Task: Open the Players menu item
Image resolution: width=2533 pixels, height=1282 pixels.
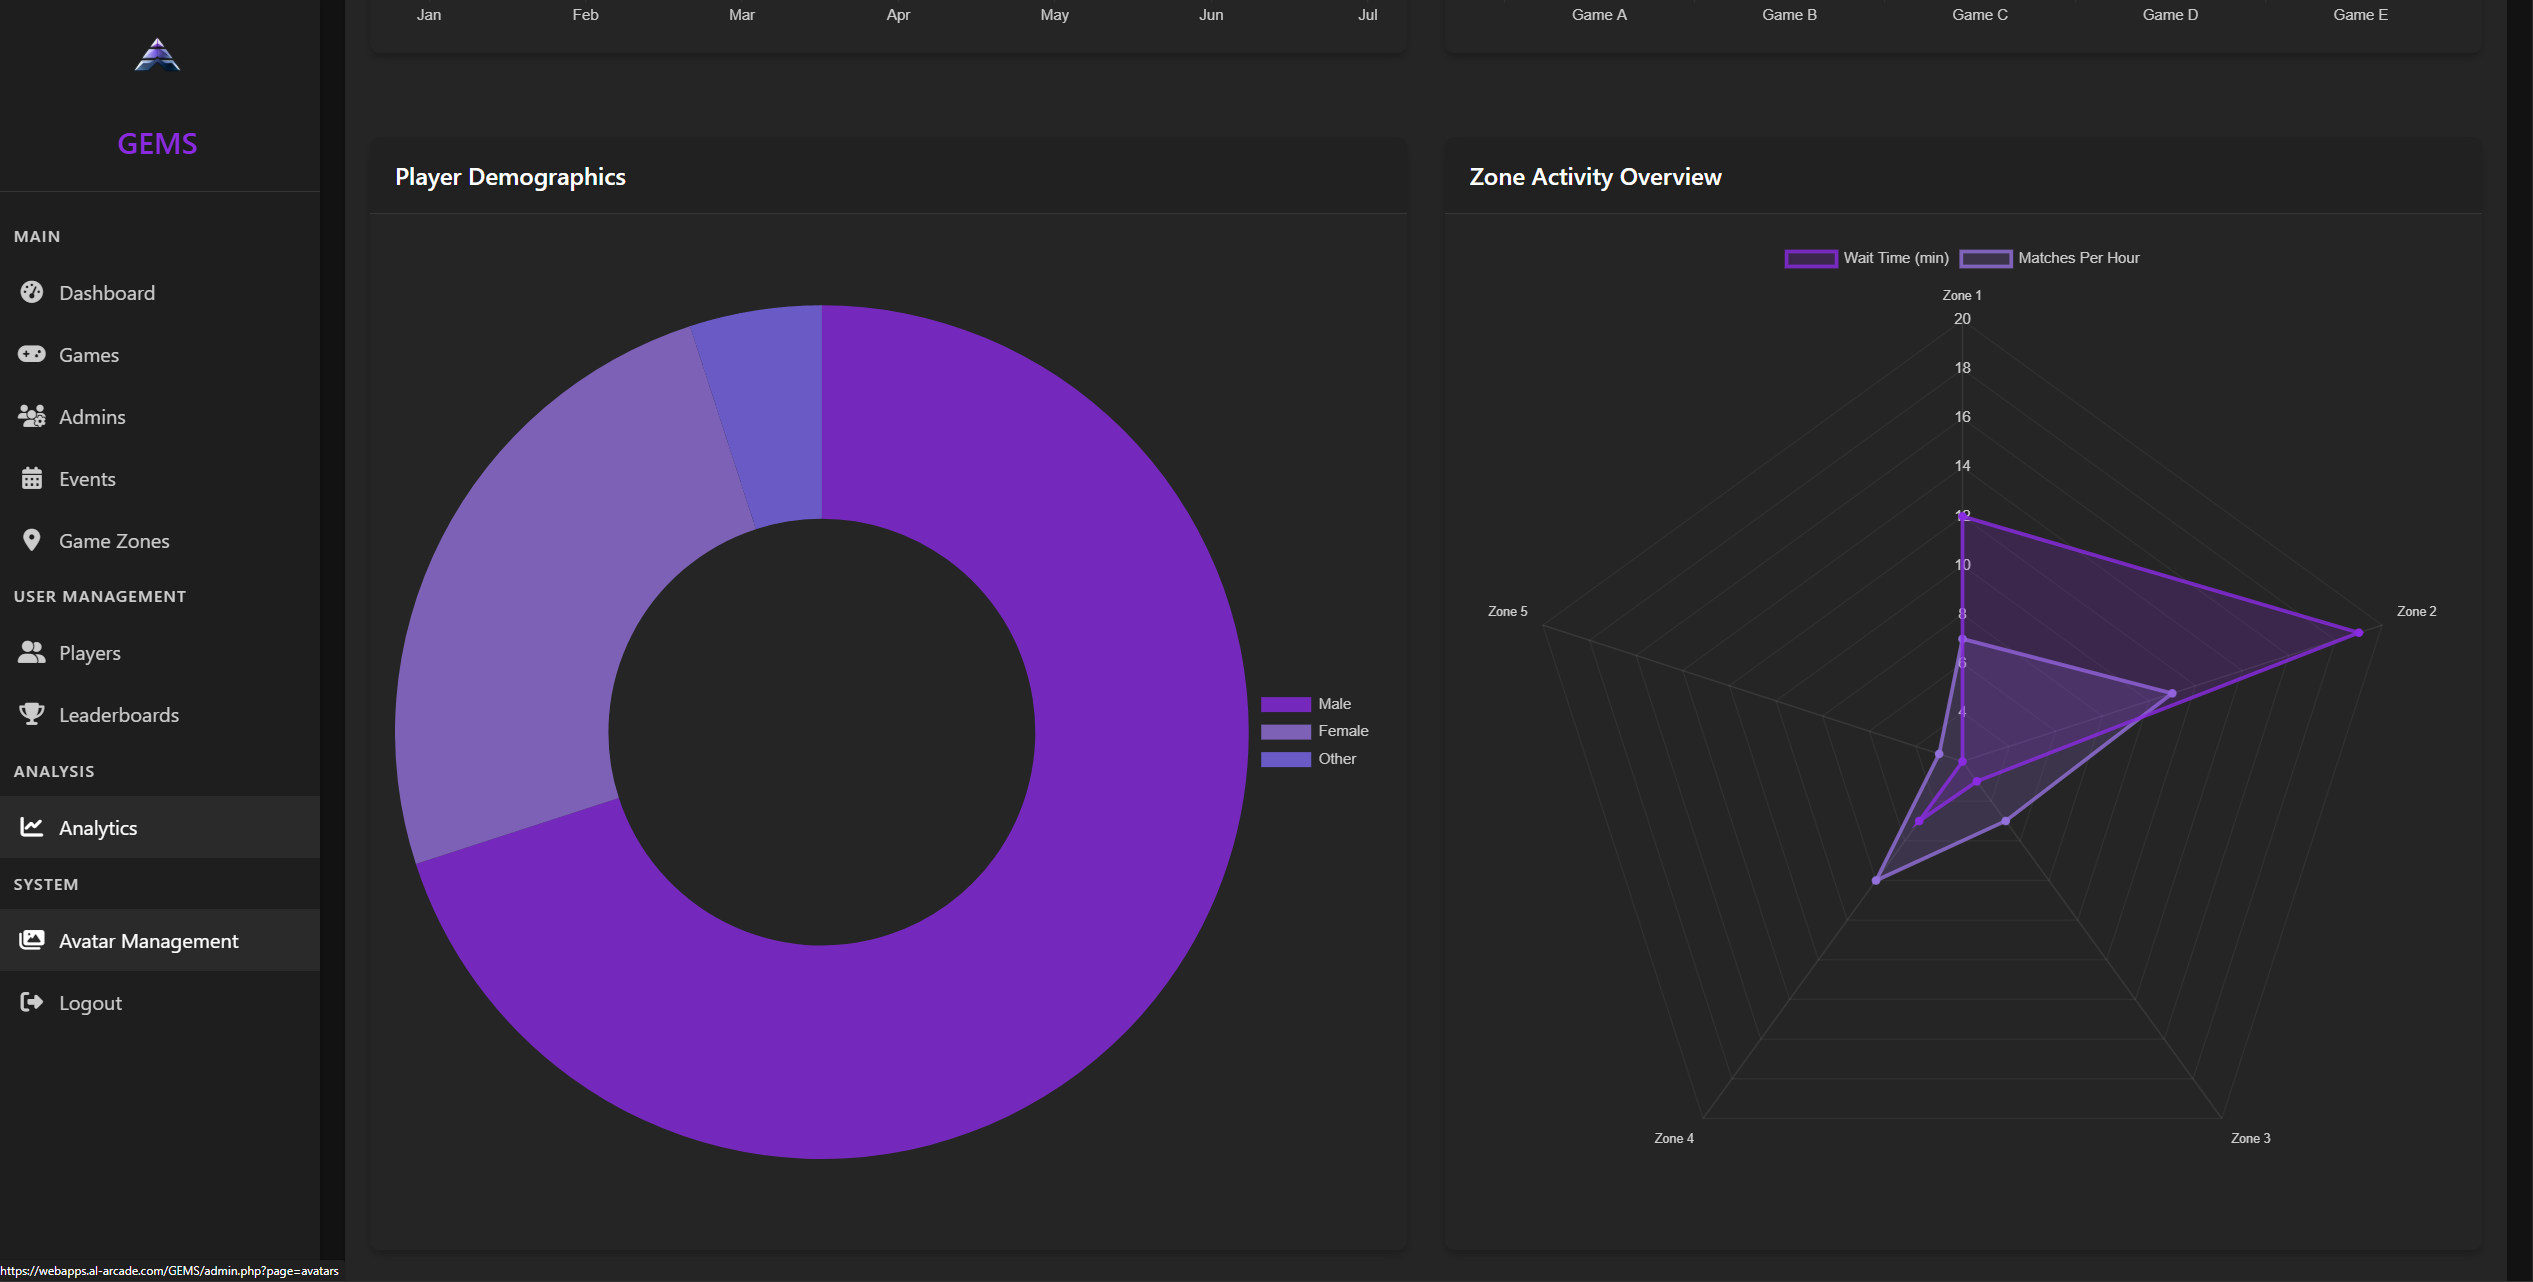Action: click(90, 653)
